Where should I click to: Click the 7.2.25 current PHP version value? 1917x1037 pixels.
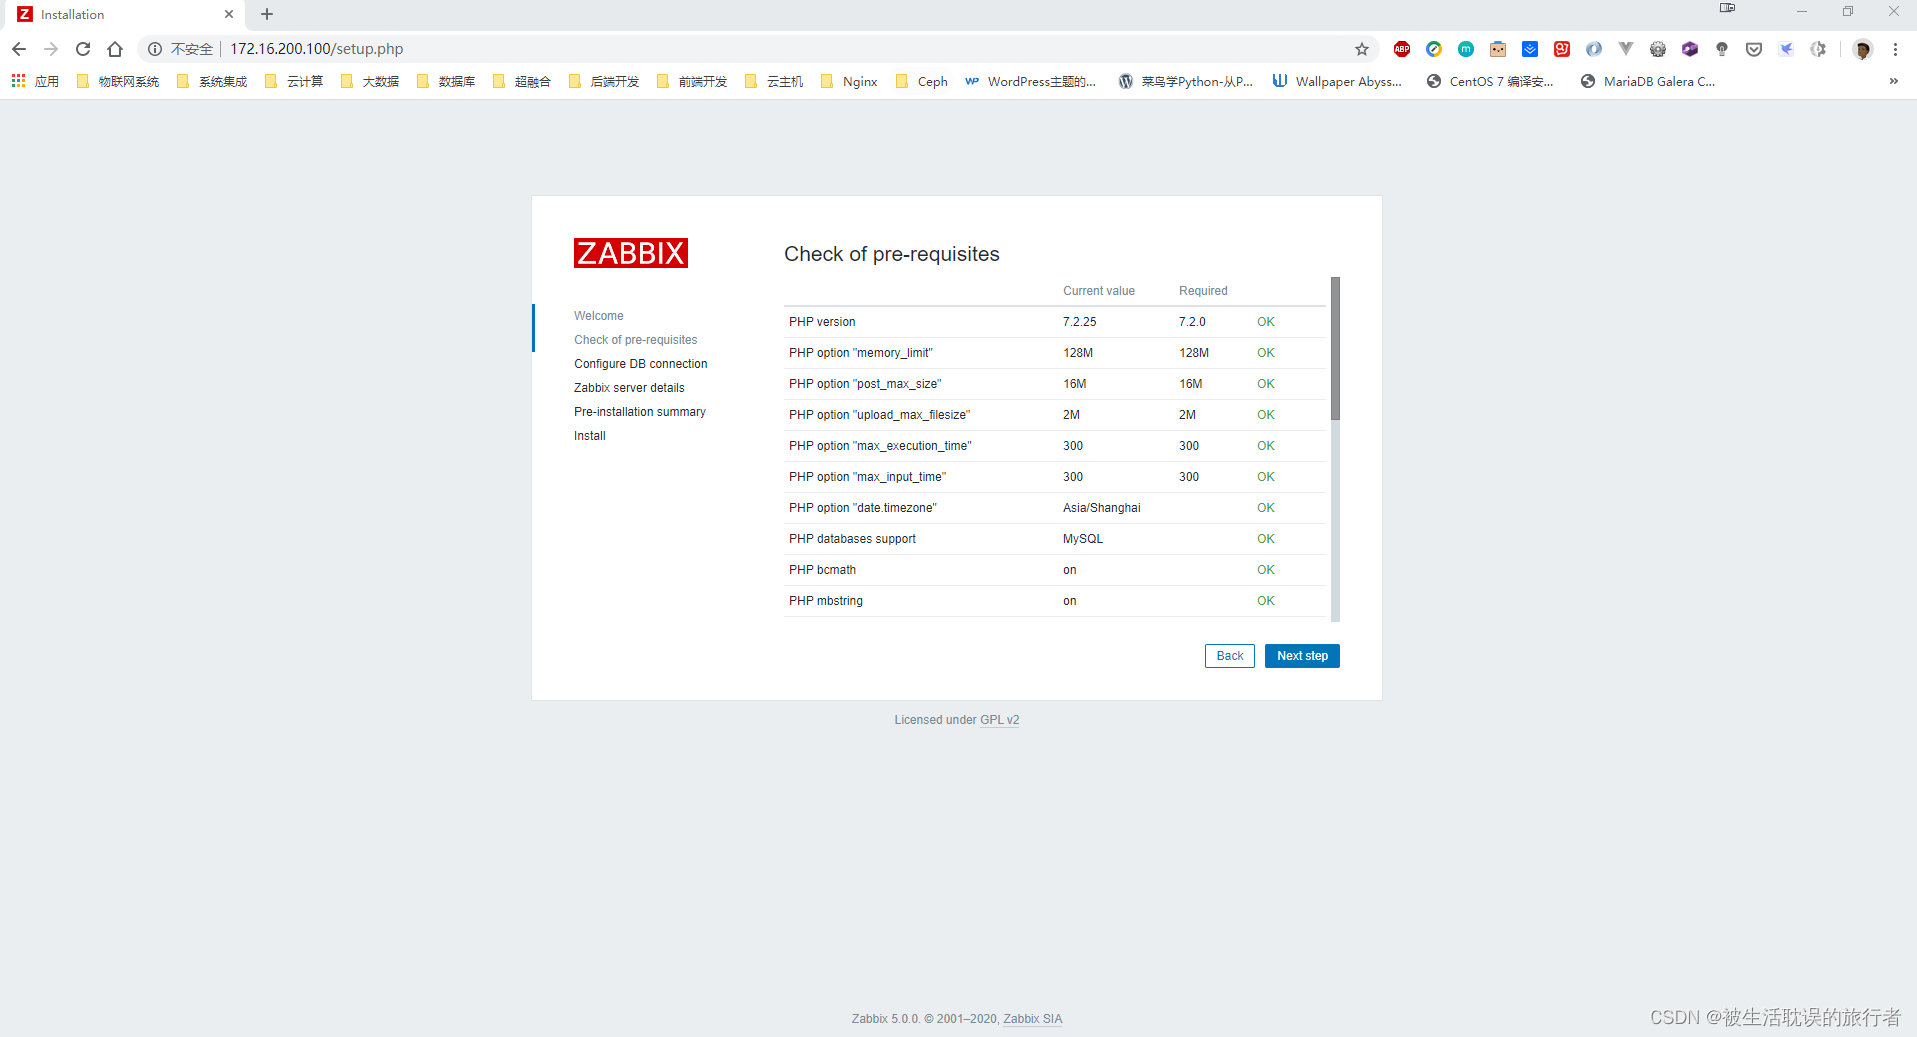[x=1079, y=322]
